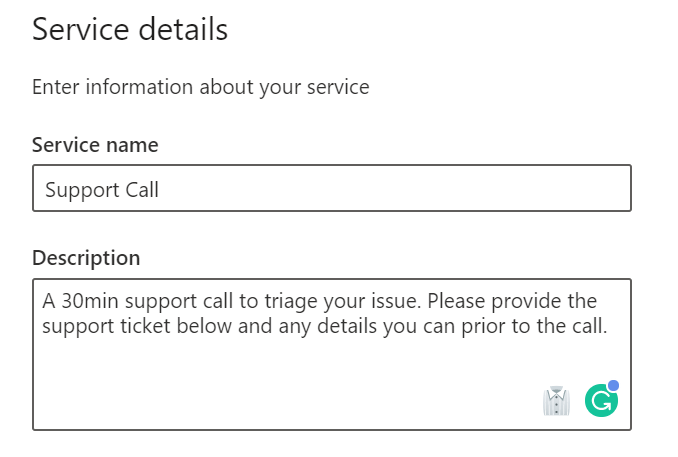Click "30min" at the start of the description
This screenshot has height=457, width=678.
click(x=85, y=301)
